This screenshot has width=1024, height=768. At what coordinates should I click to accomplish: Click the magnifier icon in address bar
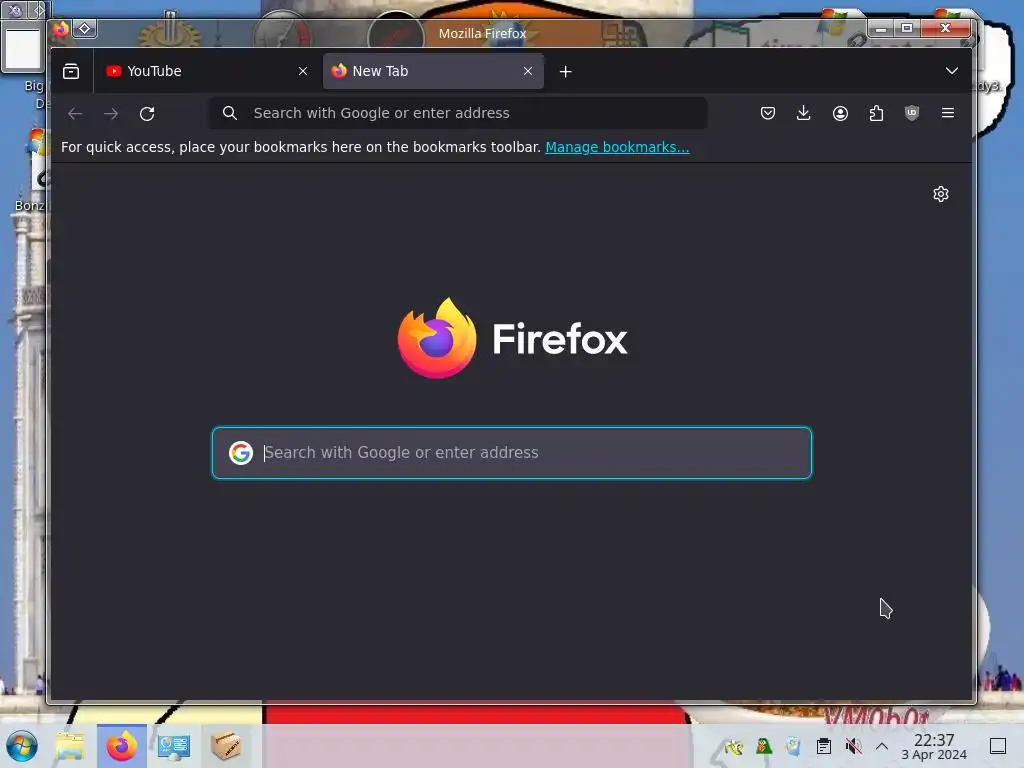229,113
